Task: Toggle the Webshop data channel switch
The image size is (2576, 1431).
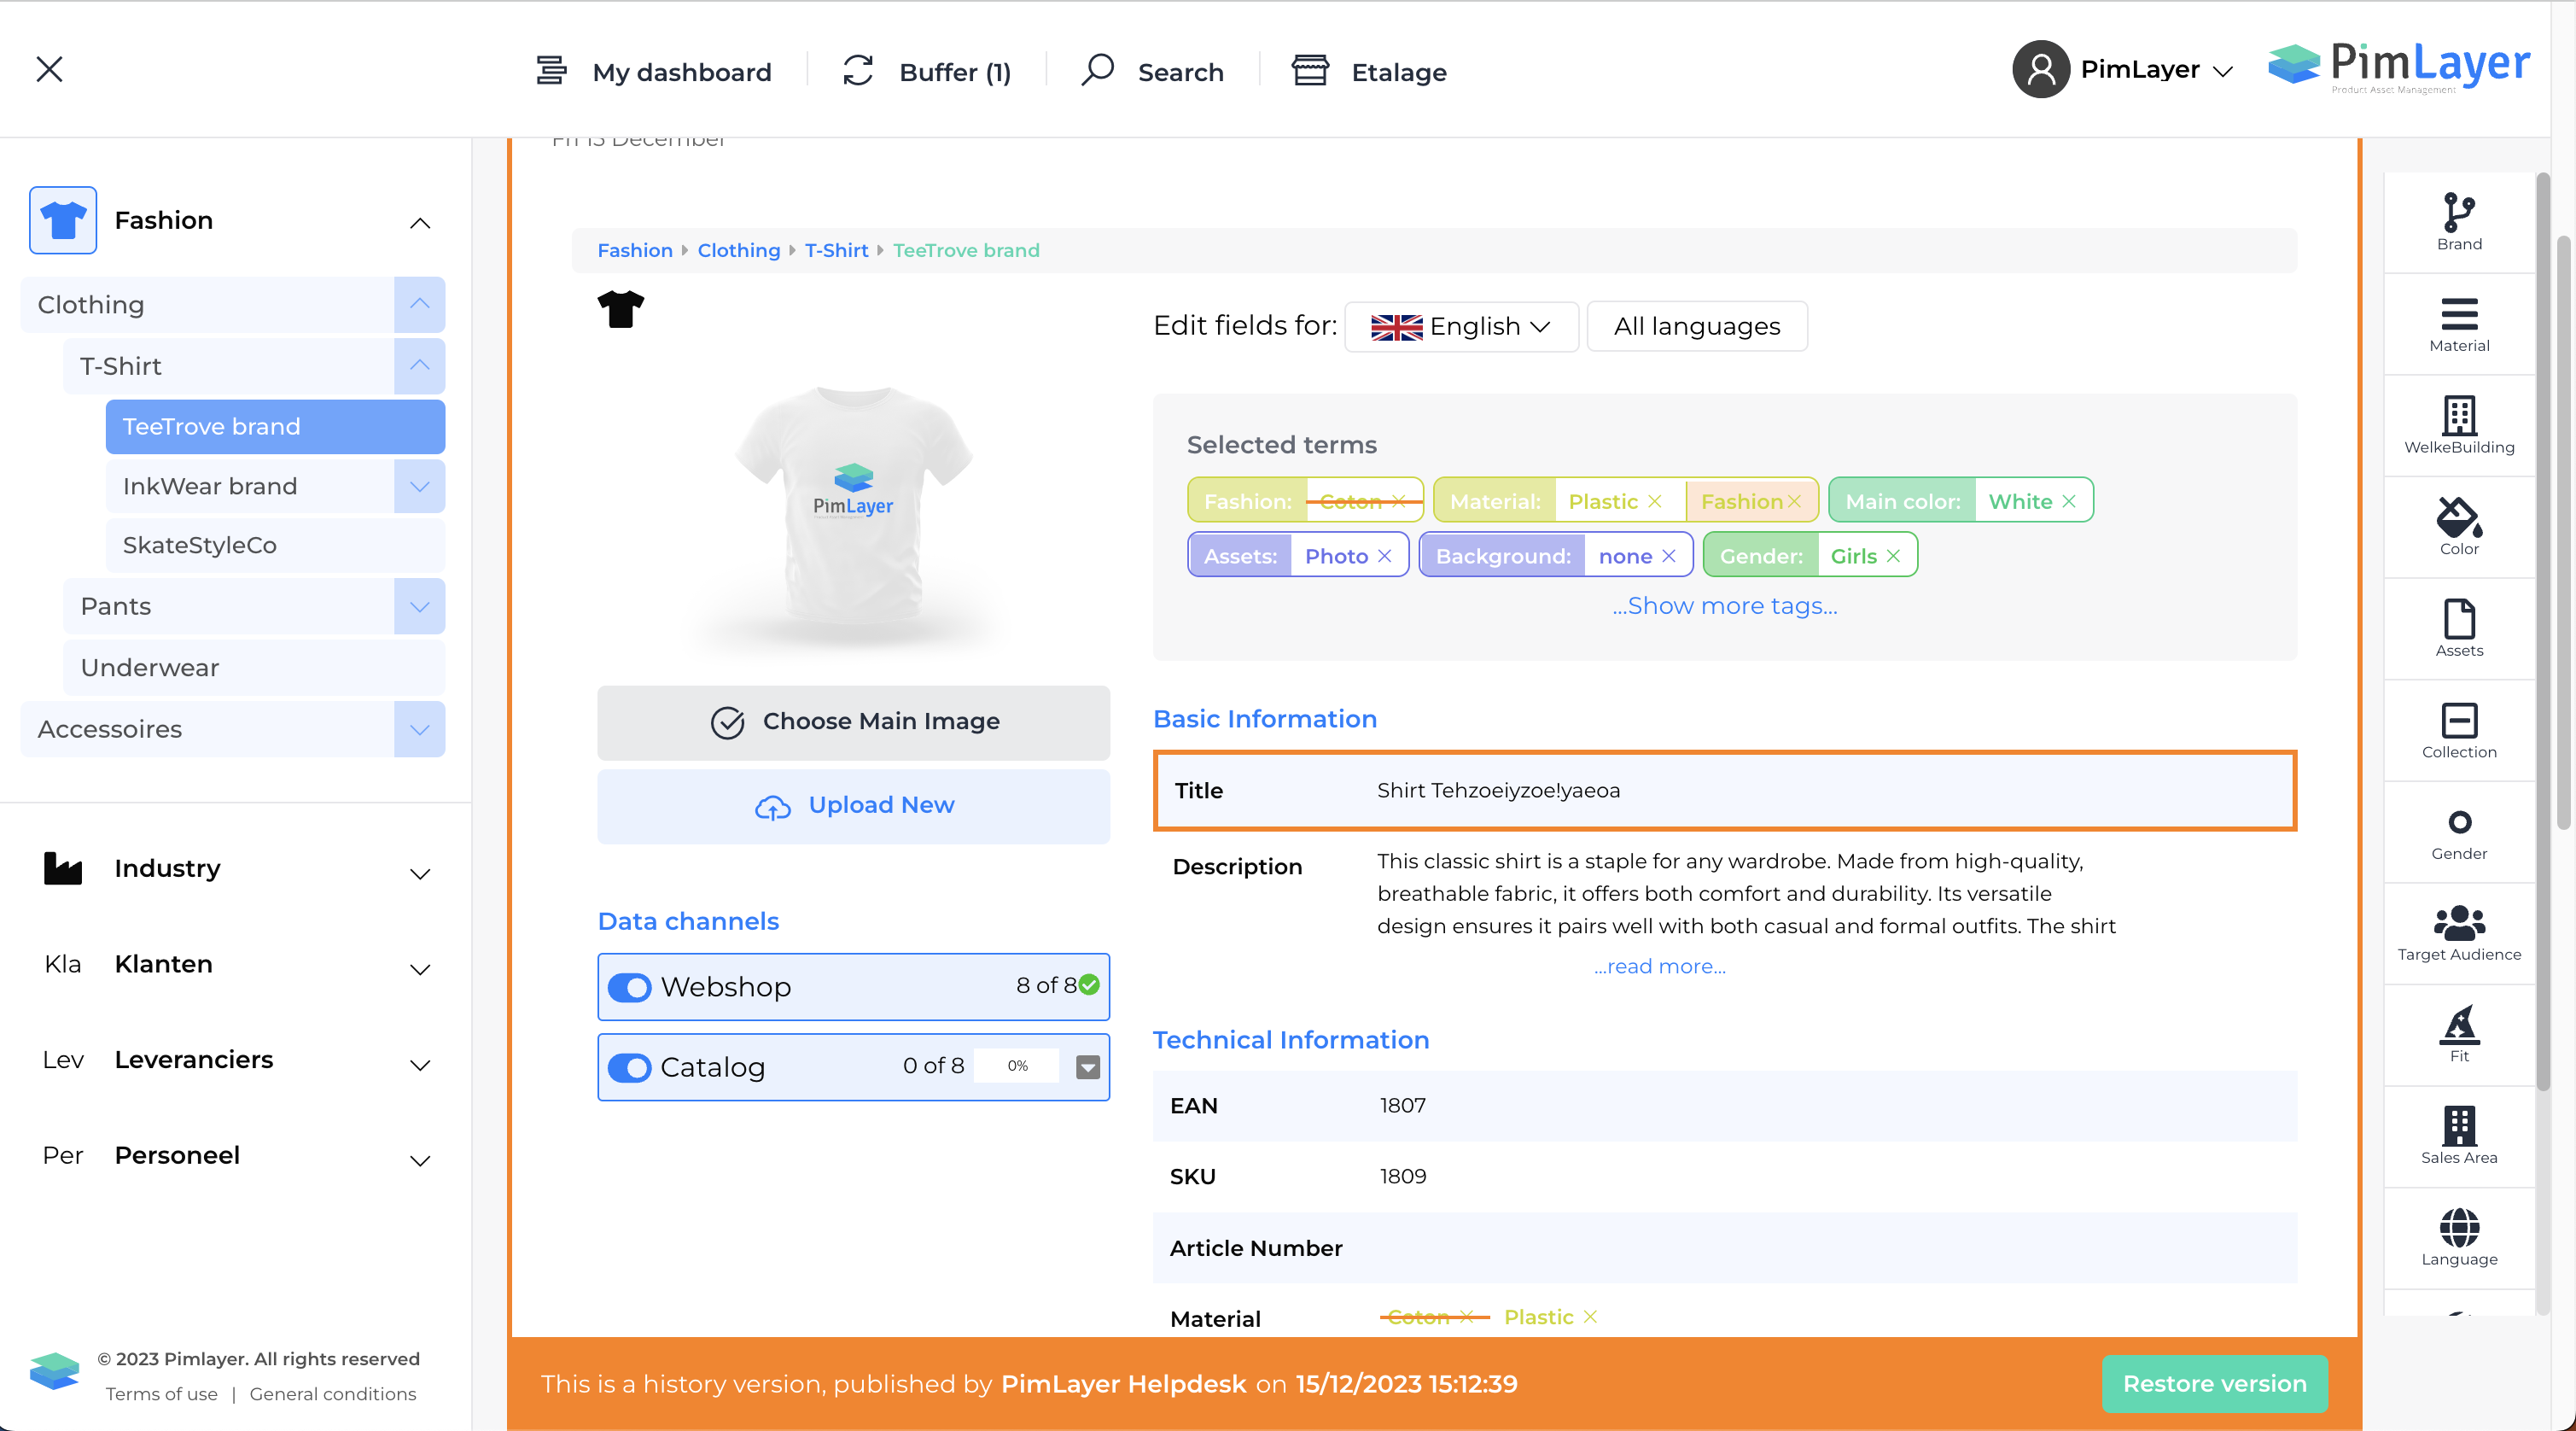Action: [x=630, y=987]
